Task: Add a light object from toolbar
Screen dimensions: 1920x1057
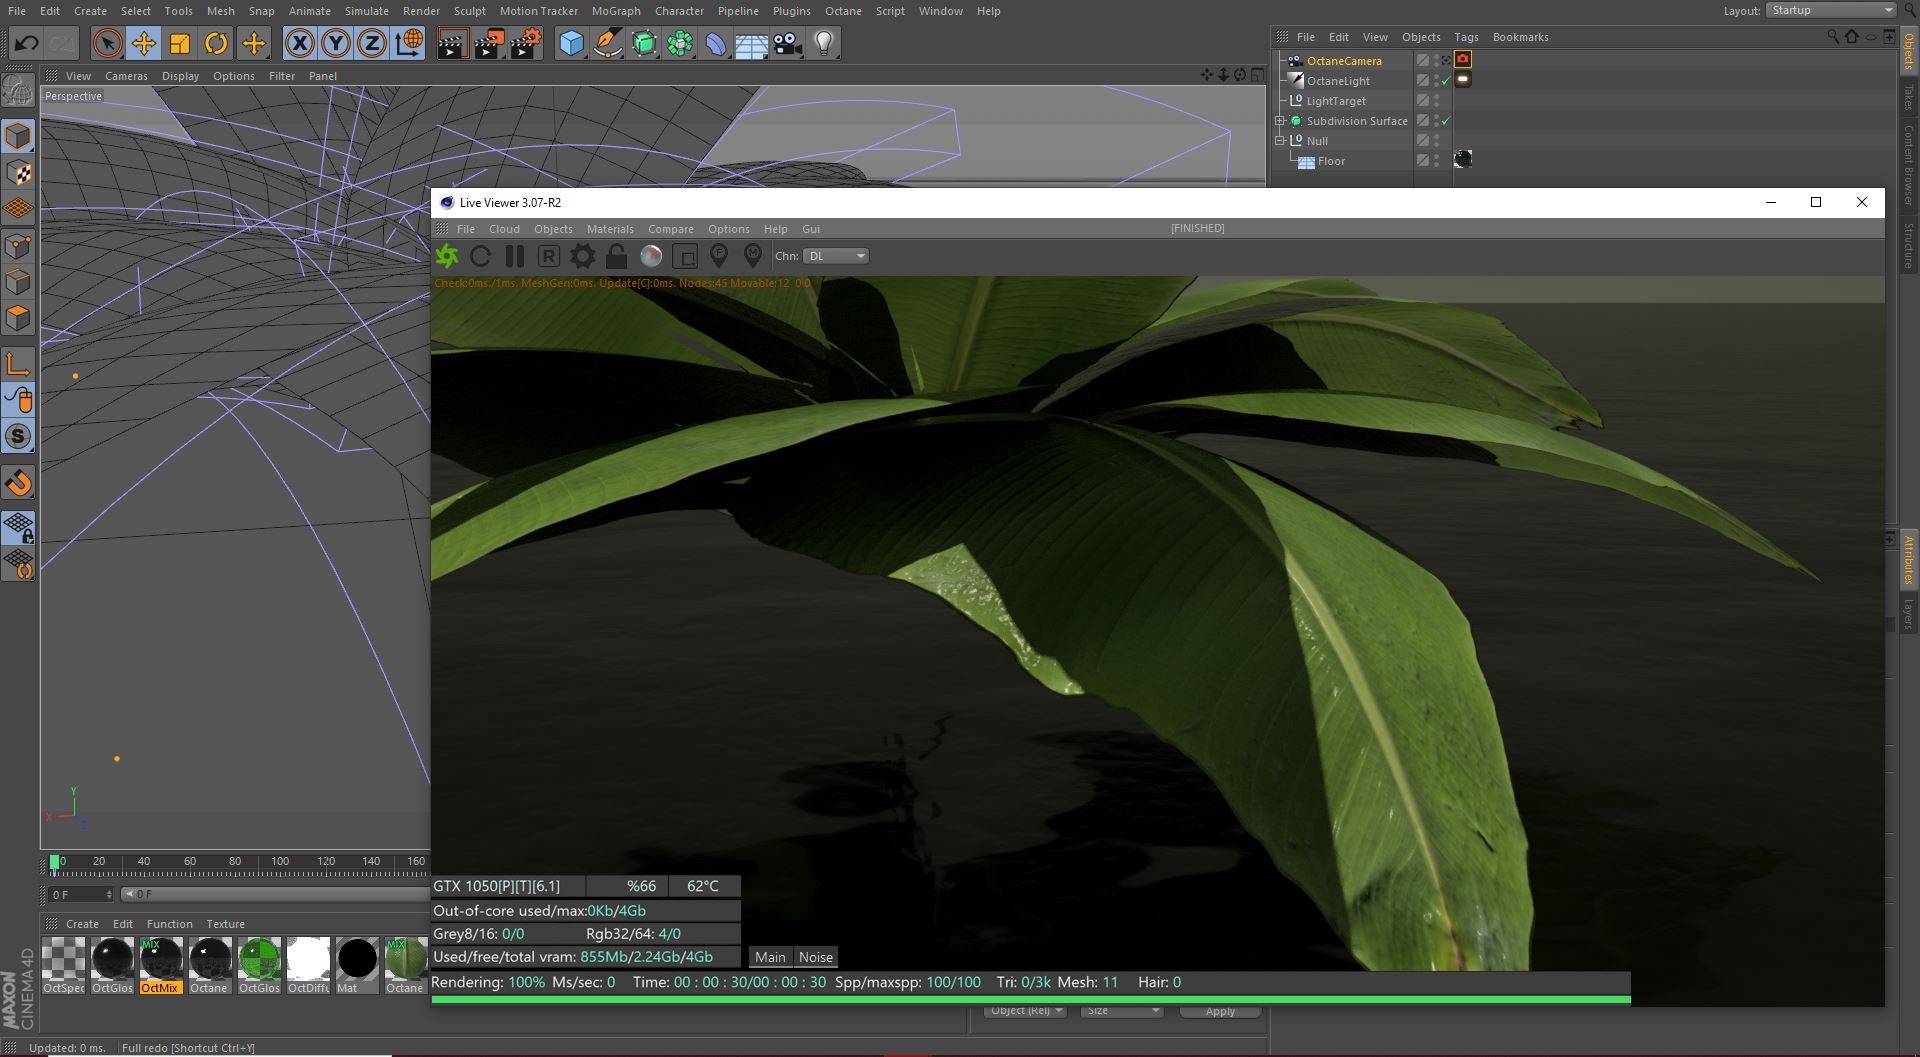Action: coord(823,43)
